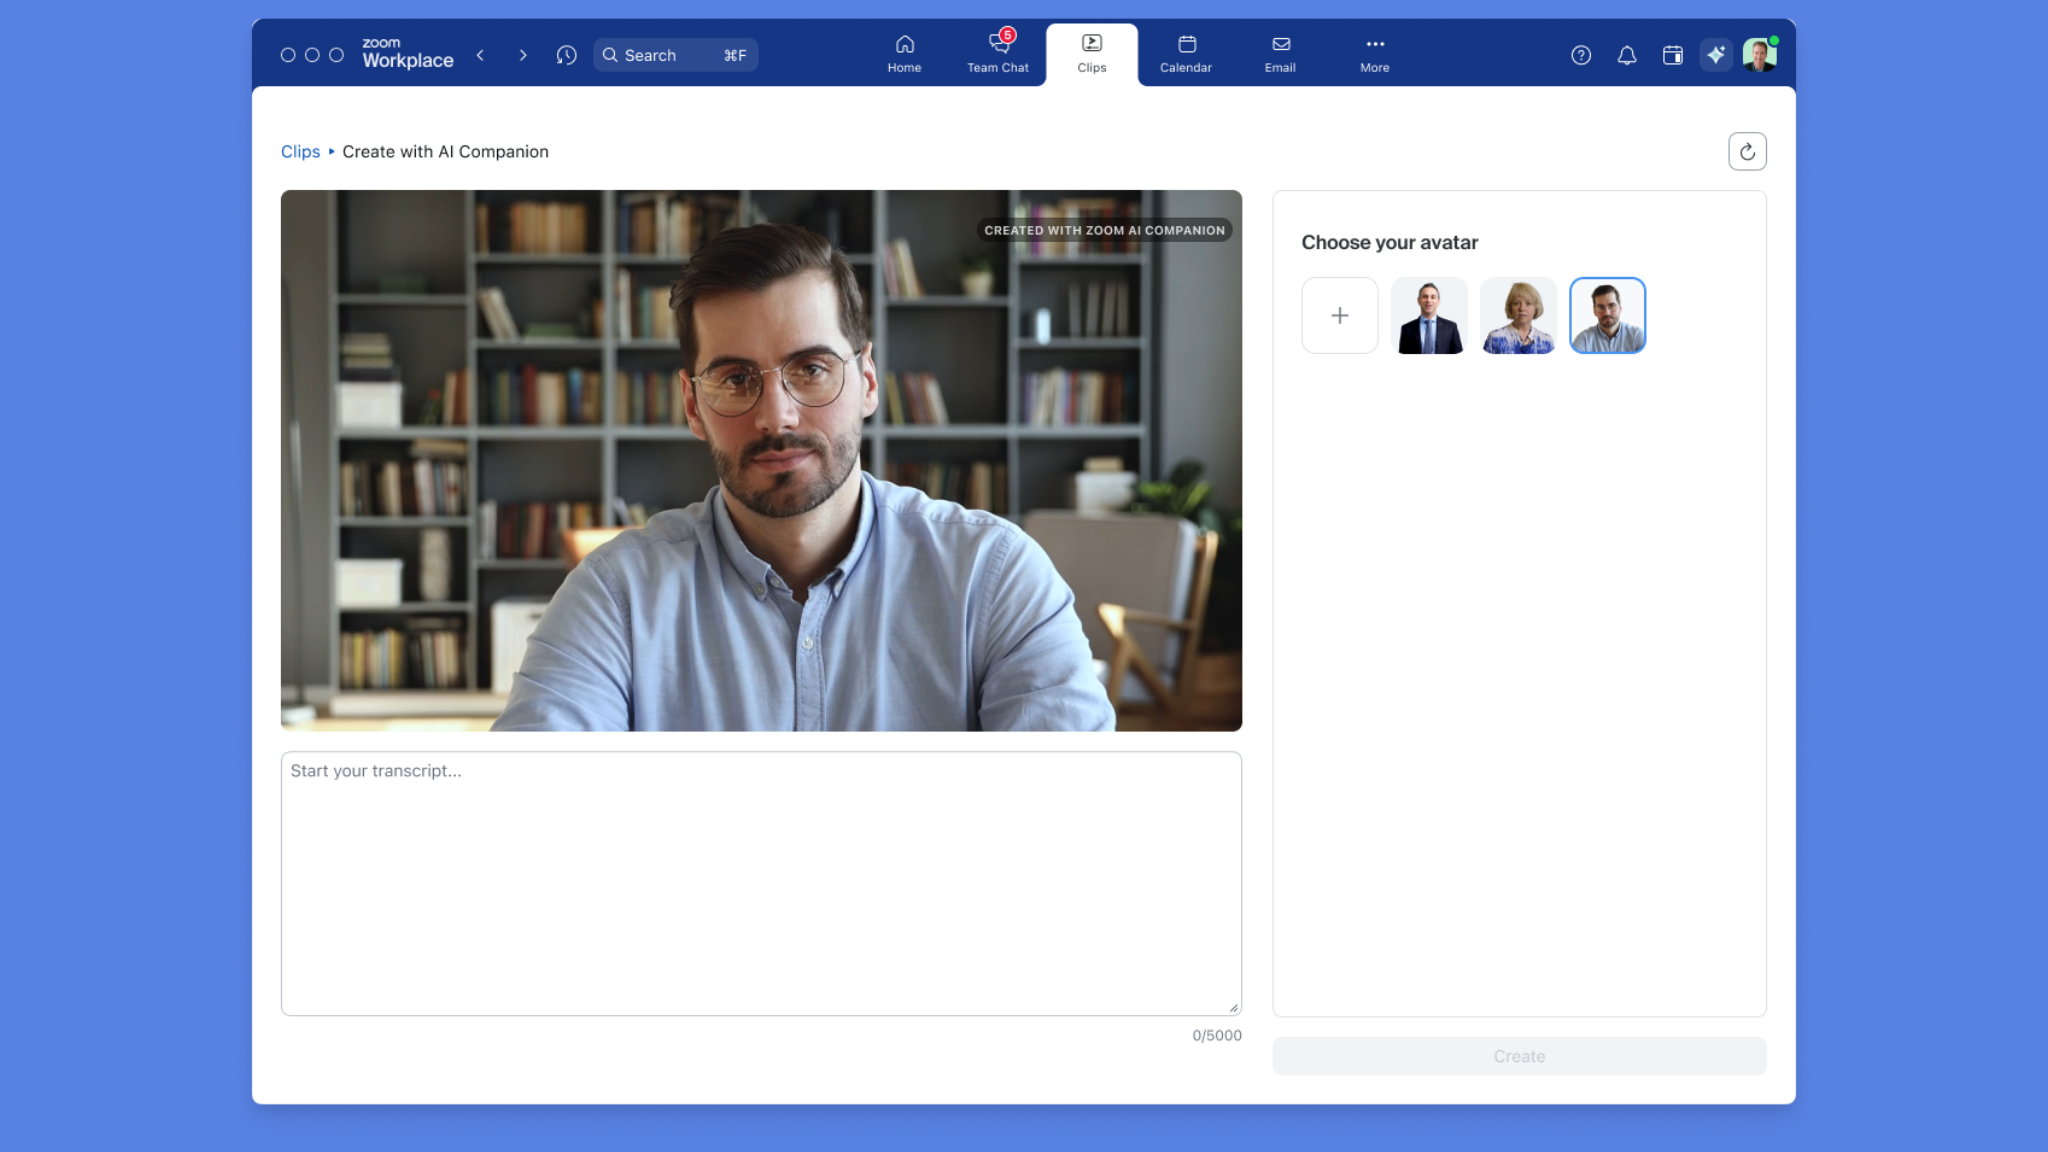The image size is (2048, 1152).
Task: Select the Clips tab
Action: tap(1091, 54)
